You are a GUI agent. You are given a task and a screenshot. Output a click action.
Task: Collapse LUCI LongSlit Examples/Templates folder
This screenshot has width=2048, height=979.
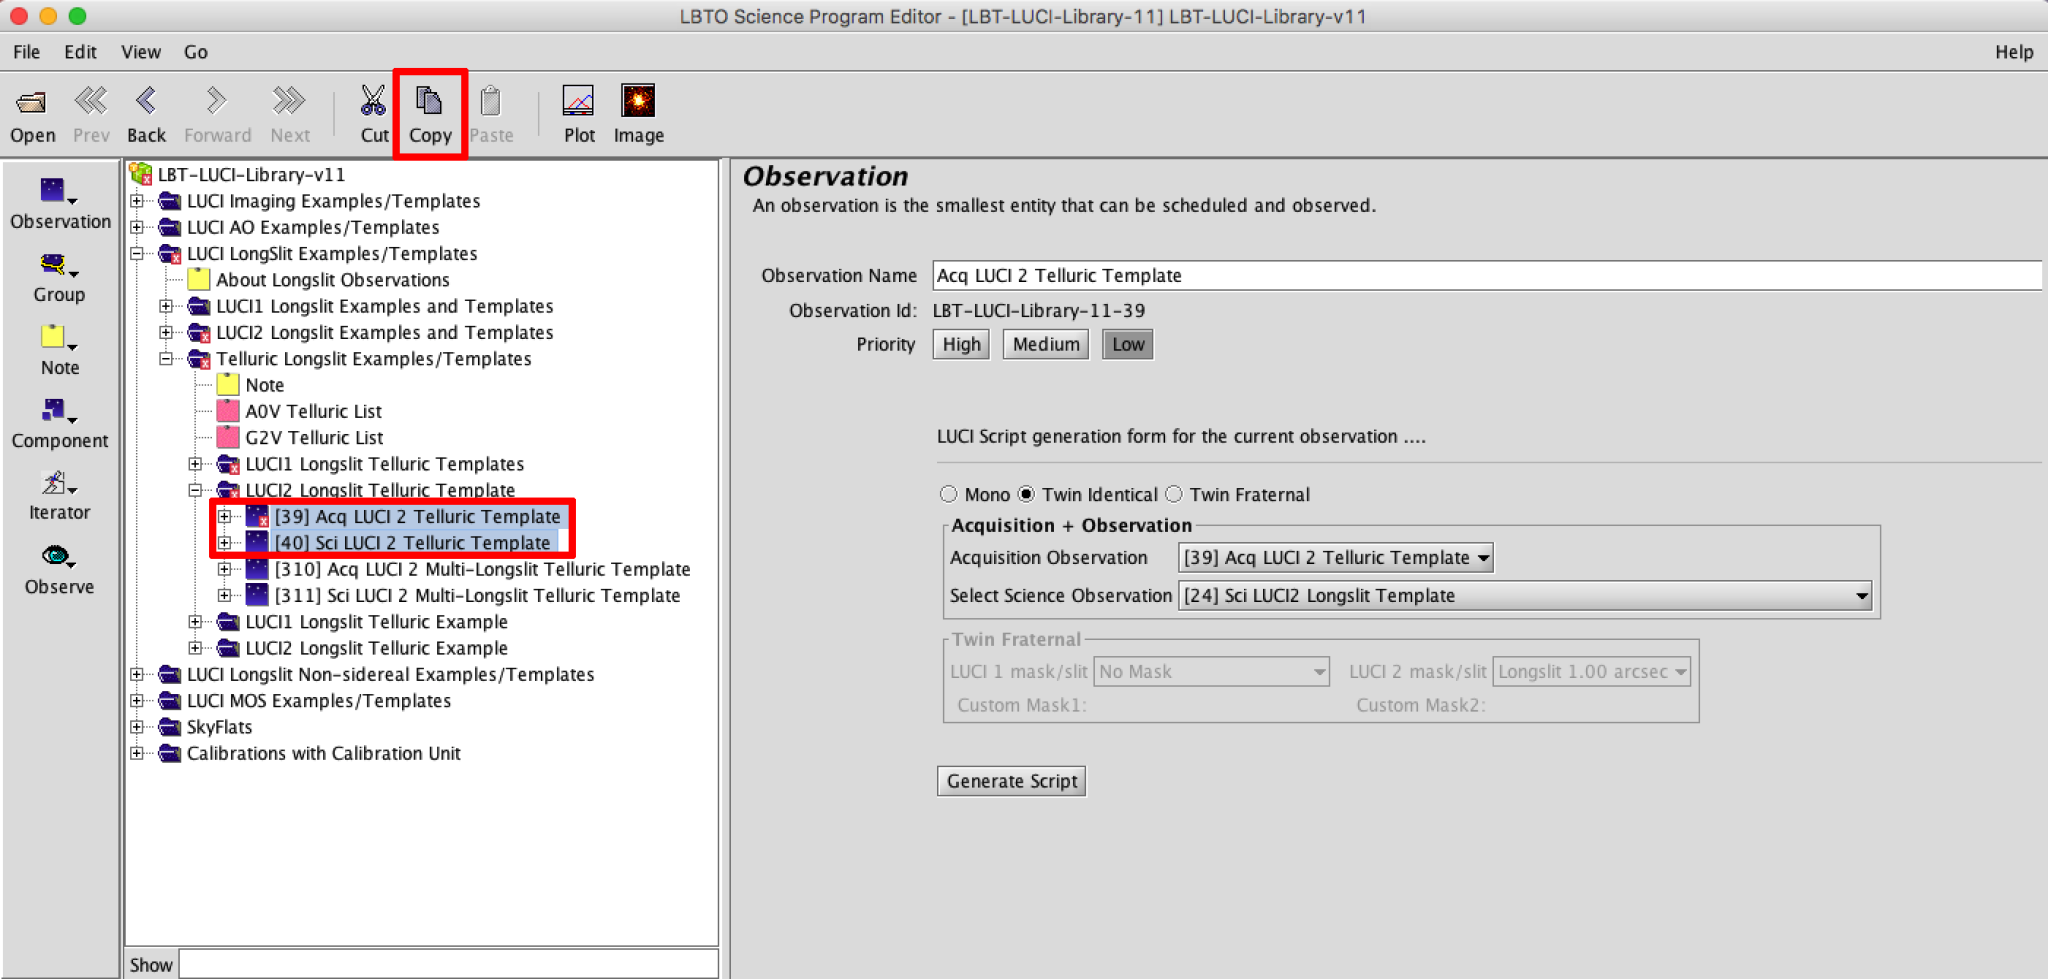click(137, 254)
